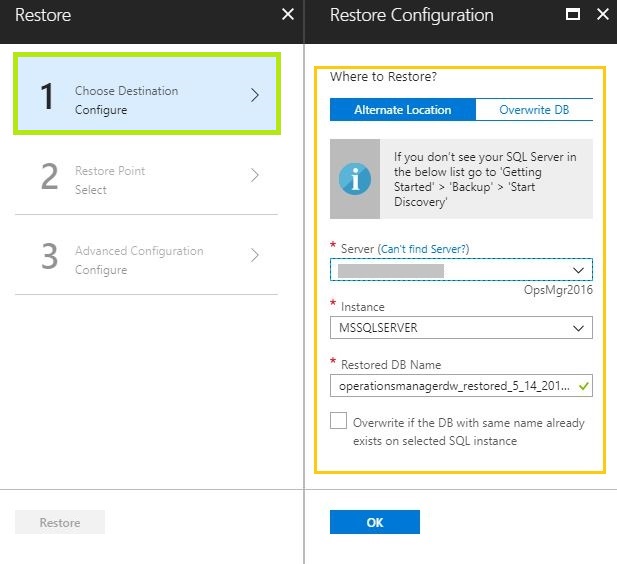
Task: Maximize the Restore Configuration blade
Action: [x=573, y=15]
